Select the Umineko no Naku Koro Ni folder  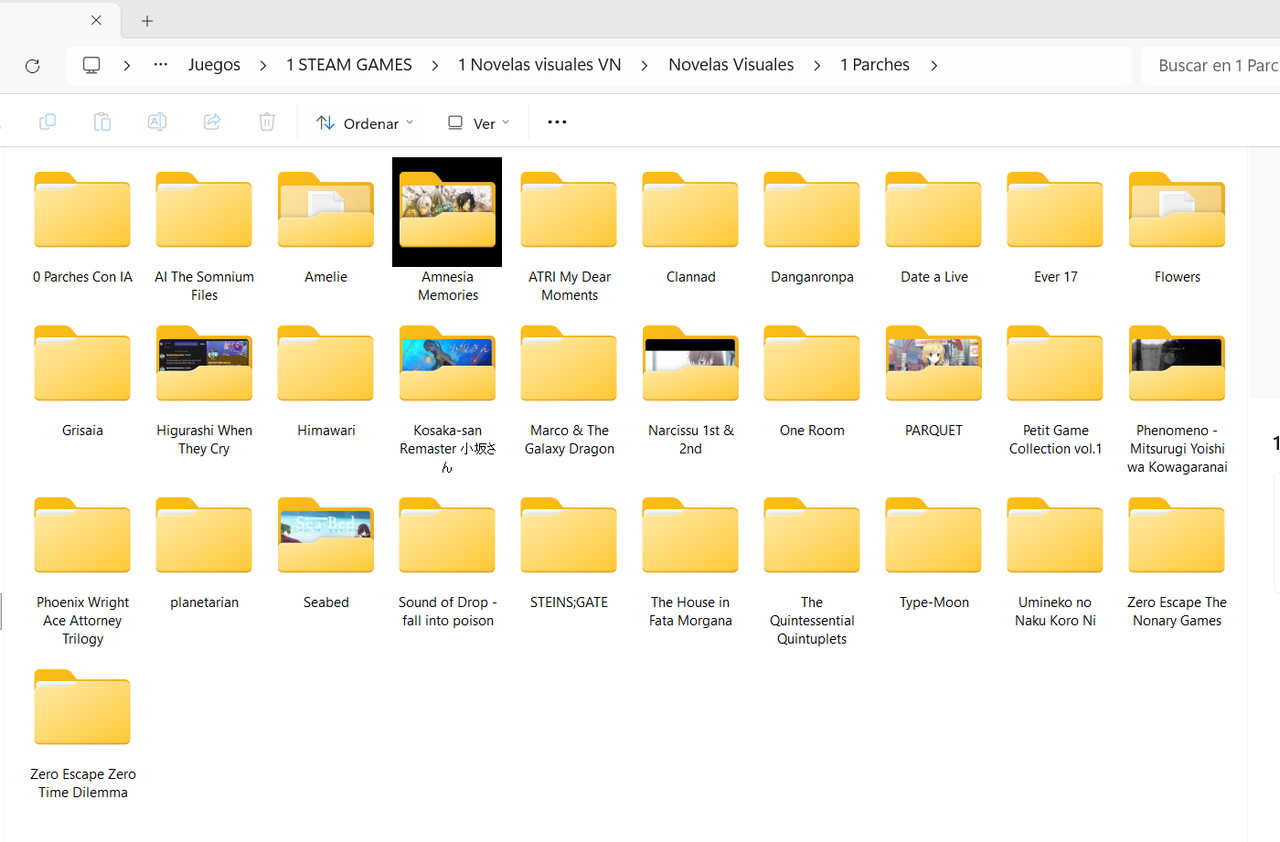1056,536
